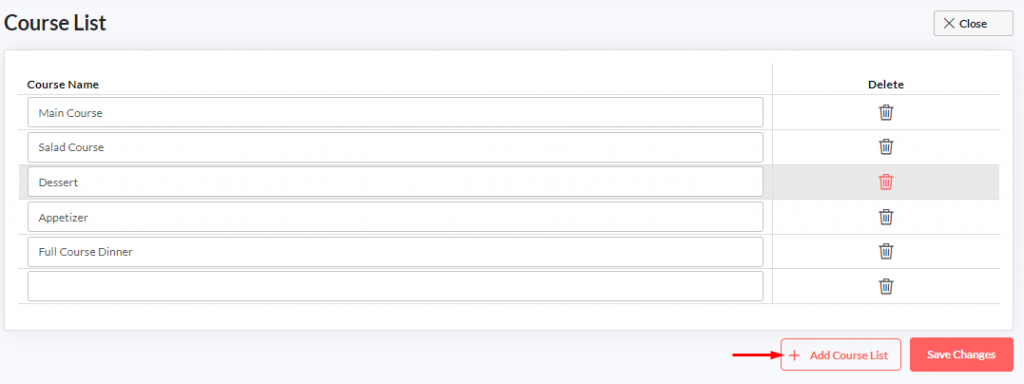Click the X icon on the Close button

950,24
